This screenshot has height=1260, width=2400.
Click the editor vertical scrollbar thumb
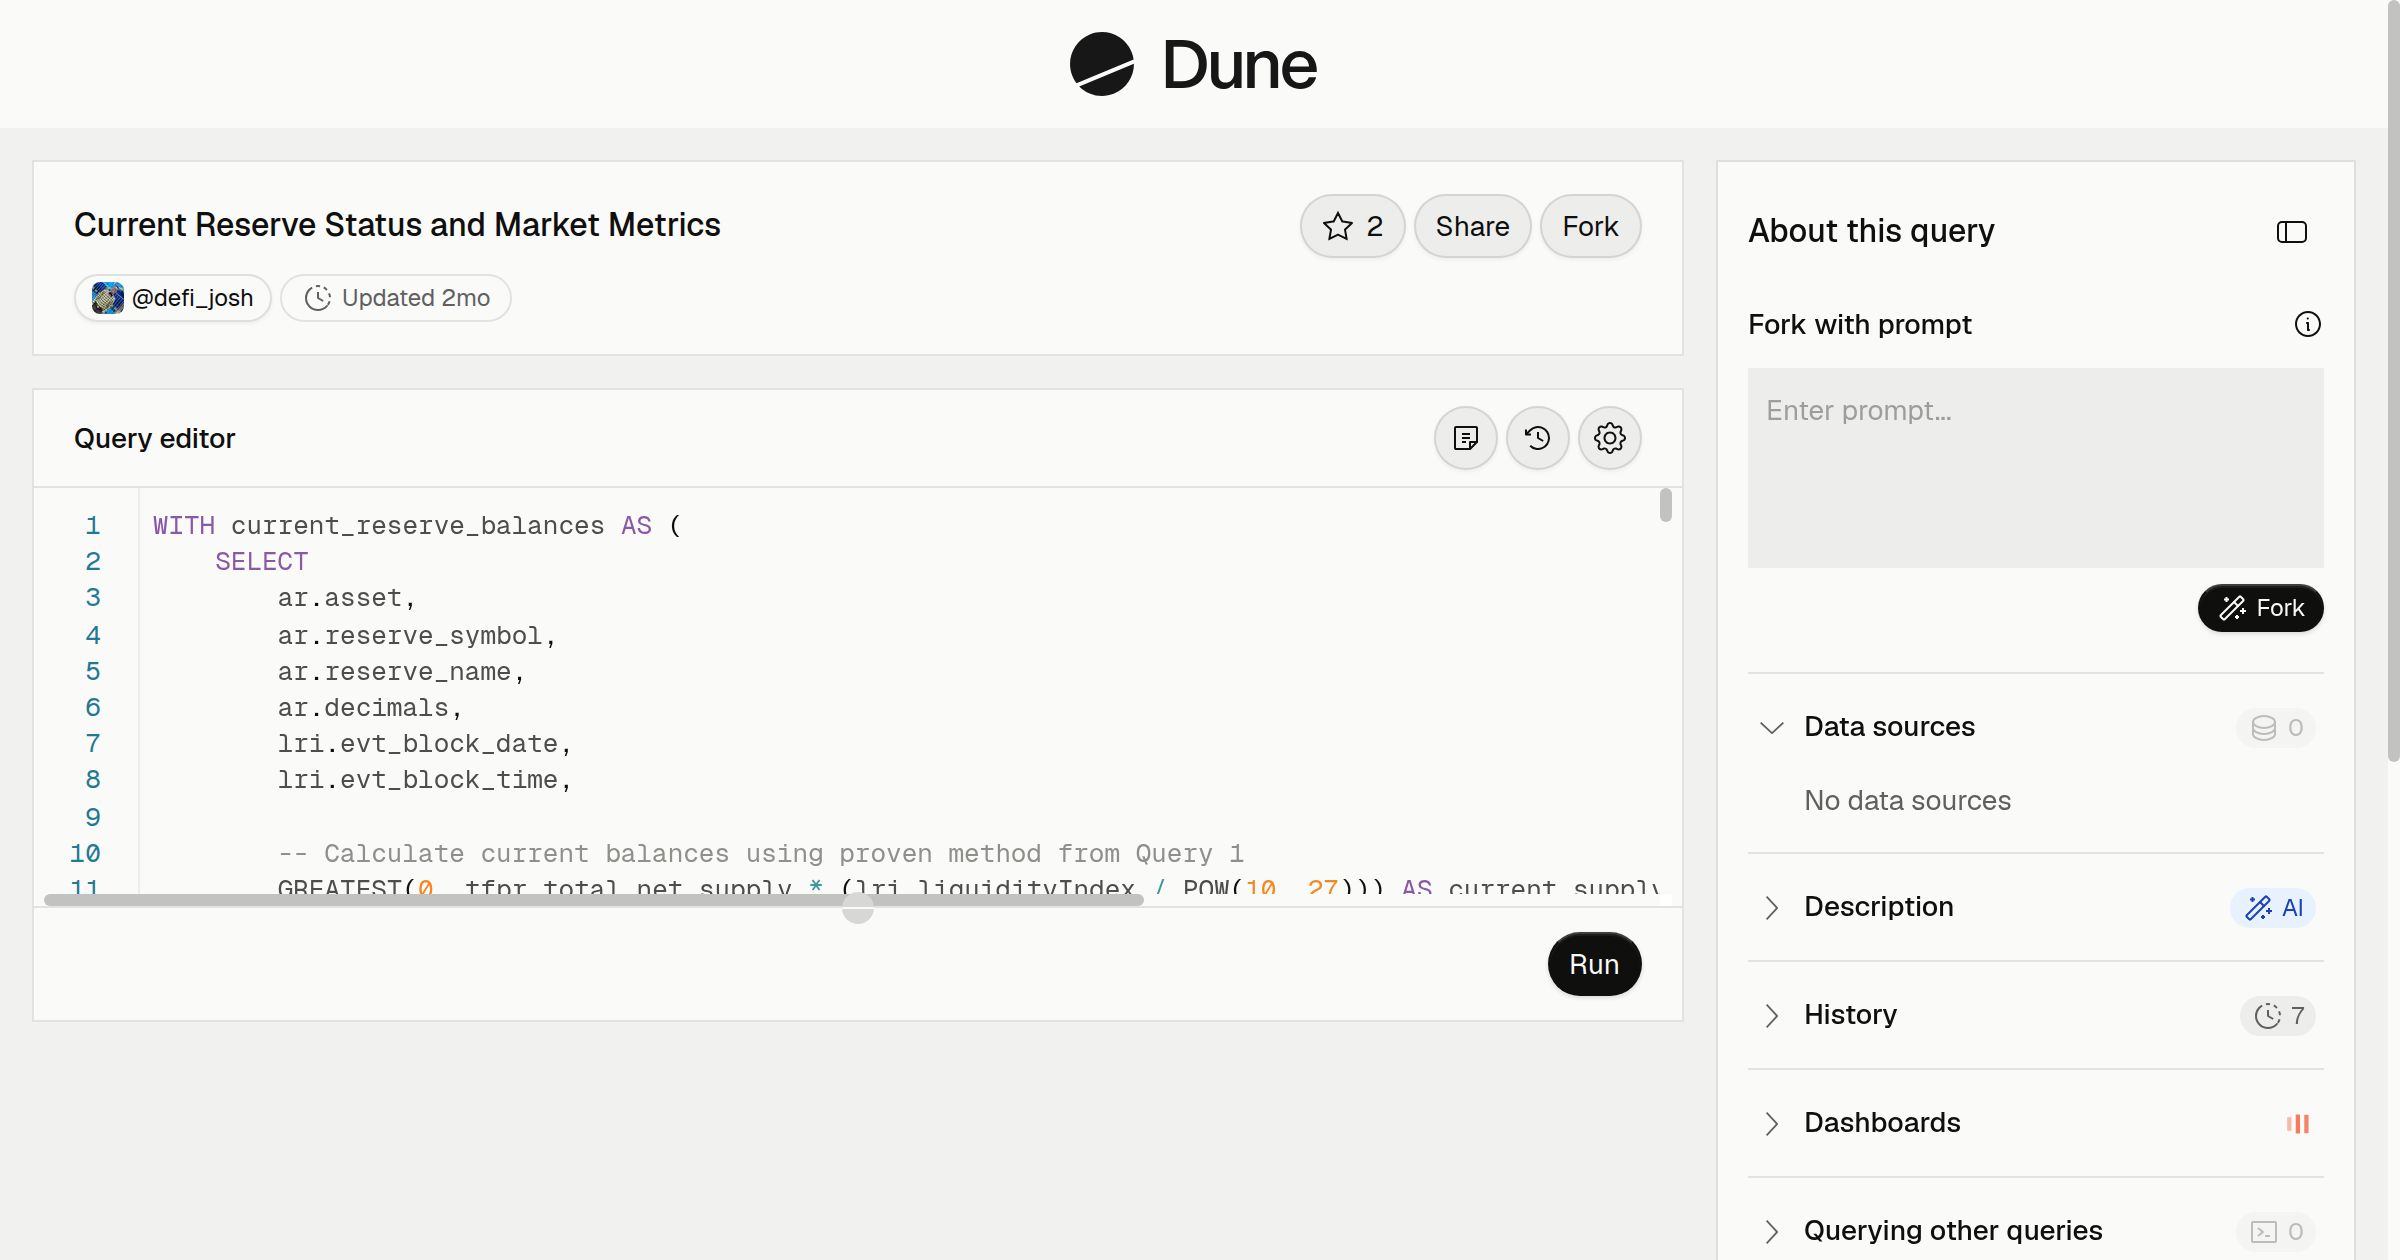coord(1665,505)
